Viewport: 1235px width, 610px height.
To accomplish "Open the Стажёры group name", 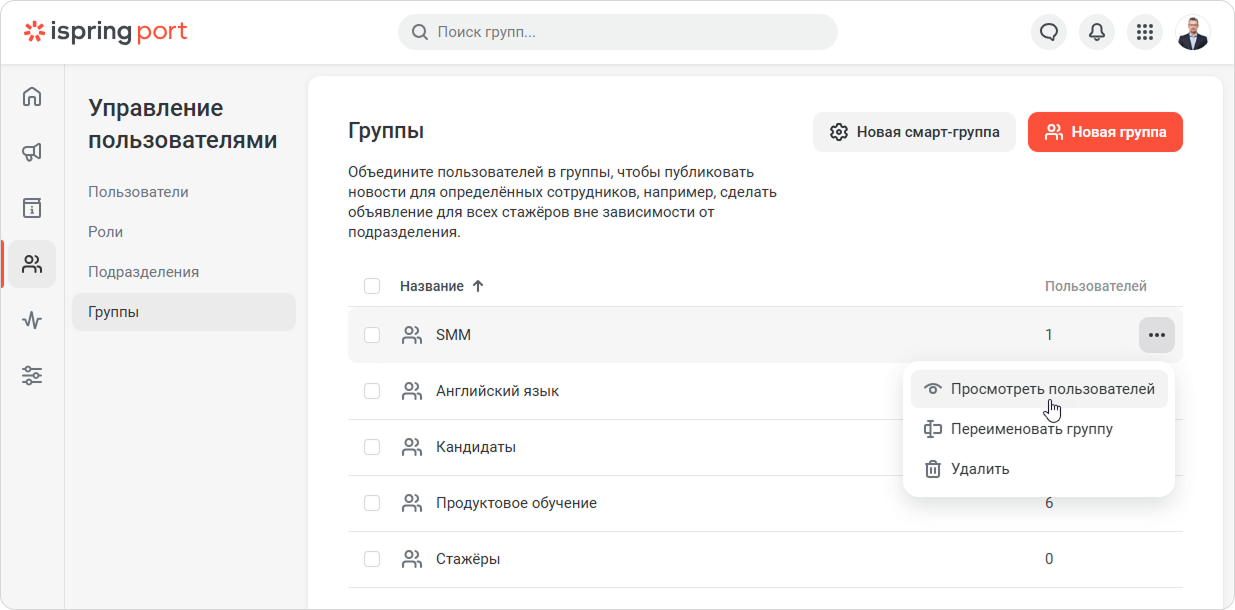I will 468,559.
